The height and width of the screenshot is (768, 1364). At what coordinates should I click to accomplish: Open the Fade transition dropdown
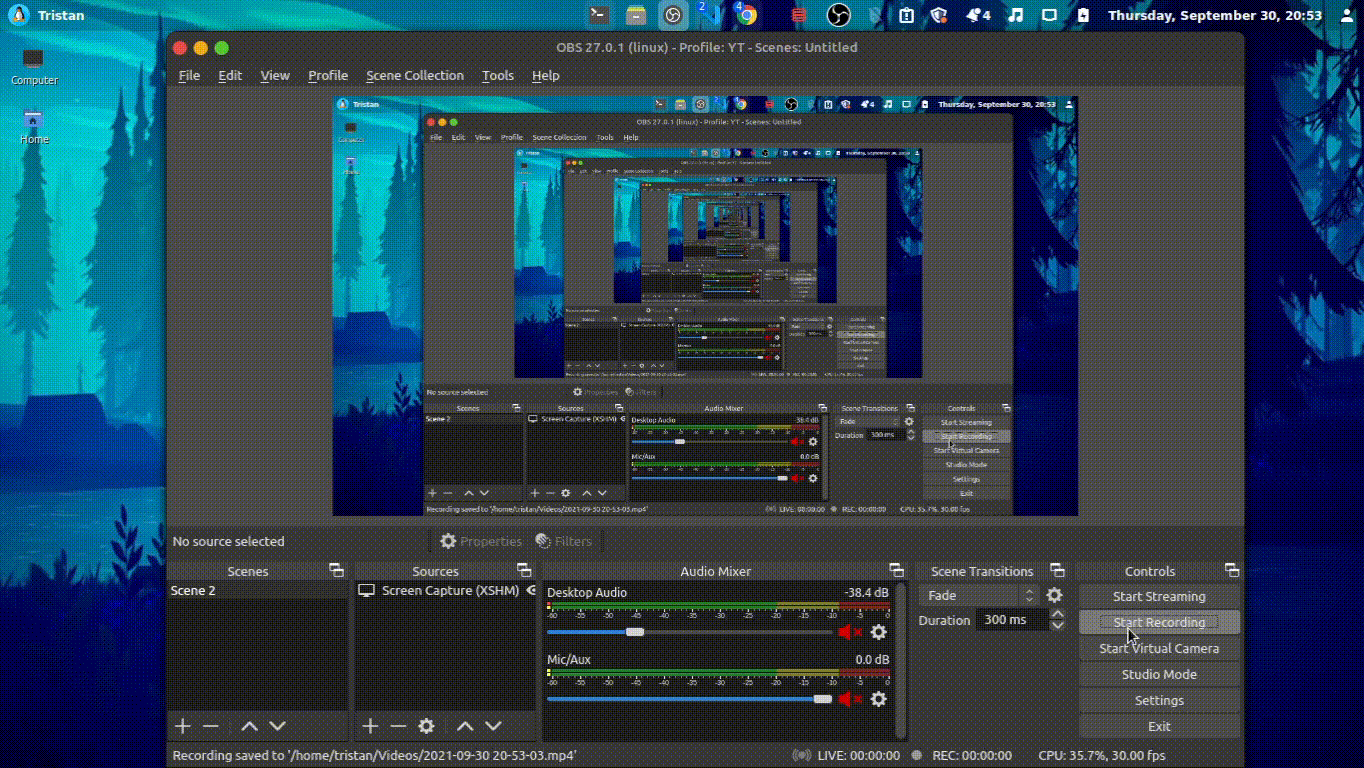point(979,595)
